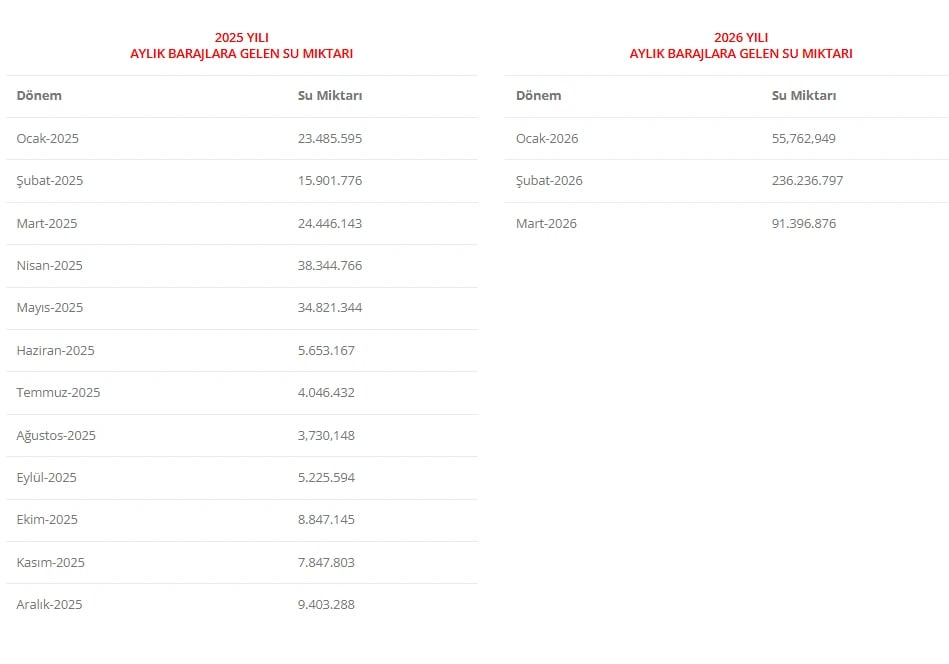
Task: Select the Nisan-2025 row label
Action: 49,266
